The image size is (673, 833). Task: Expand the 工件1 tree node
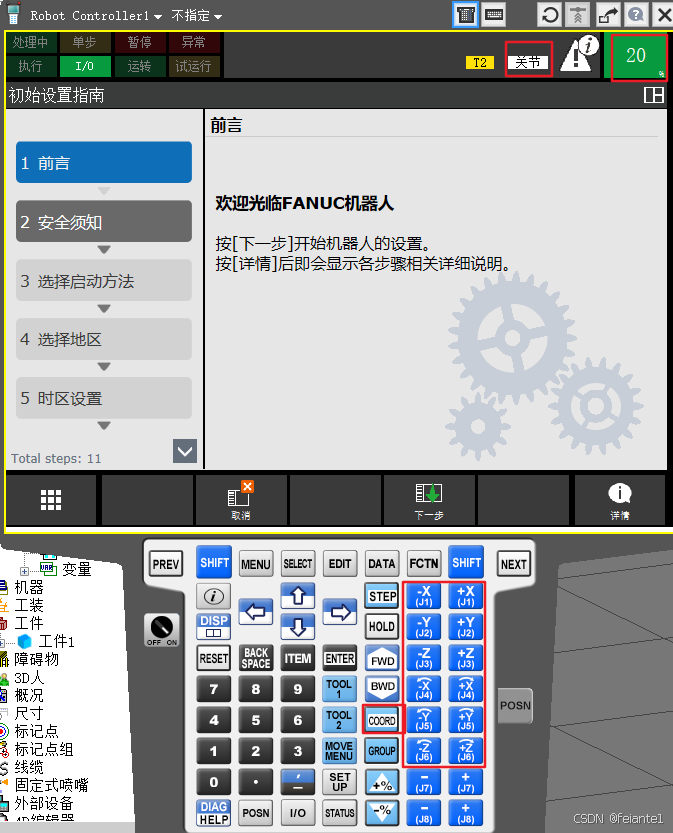point(2,642)
